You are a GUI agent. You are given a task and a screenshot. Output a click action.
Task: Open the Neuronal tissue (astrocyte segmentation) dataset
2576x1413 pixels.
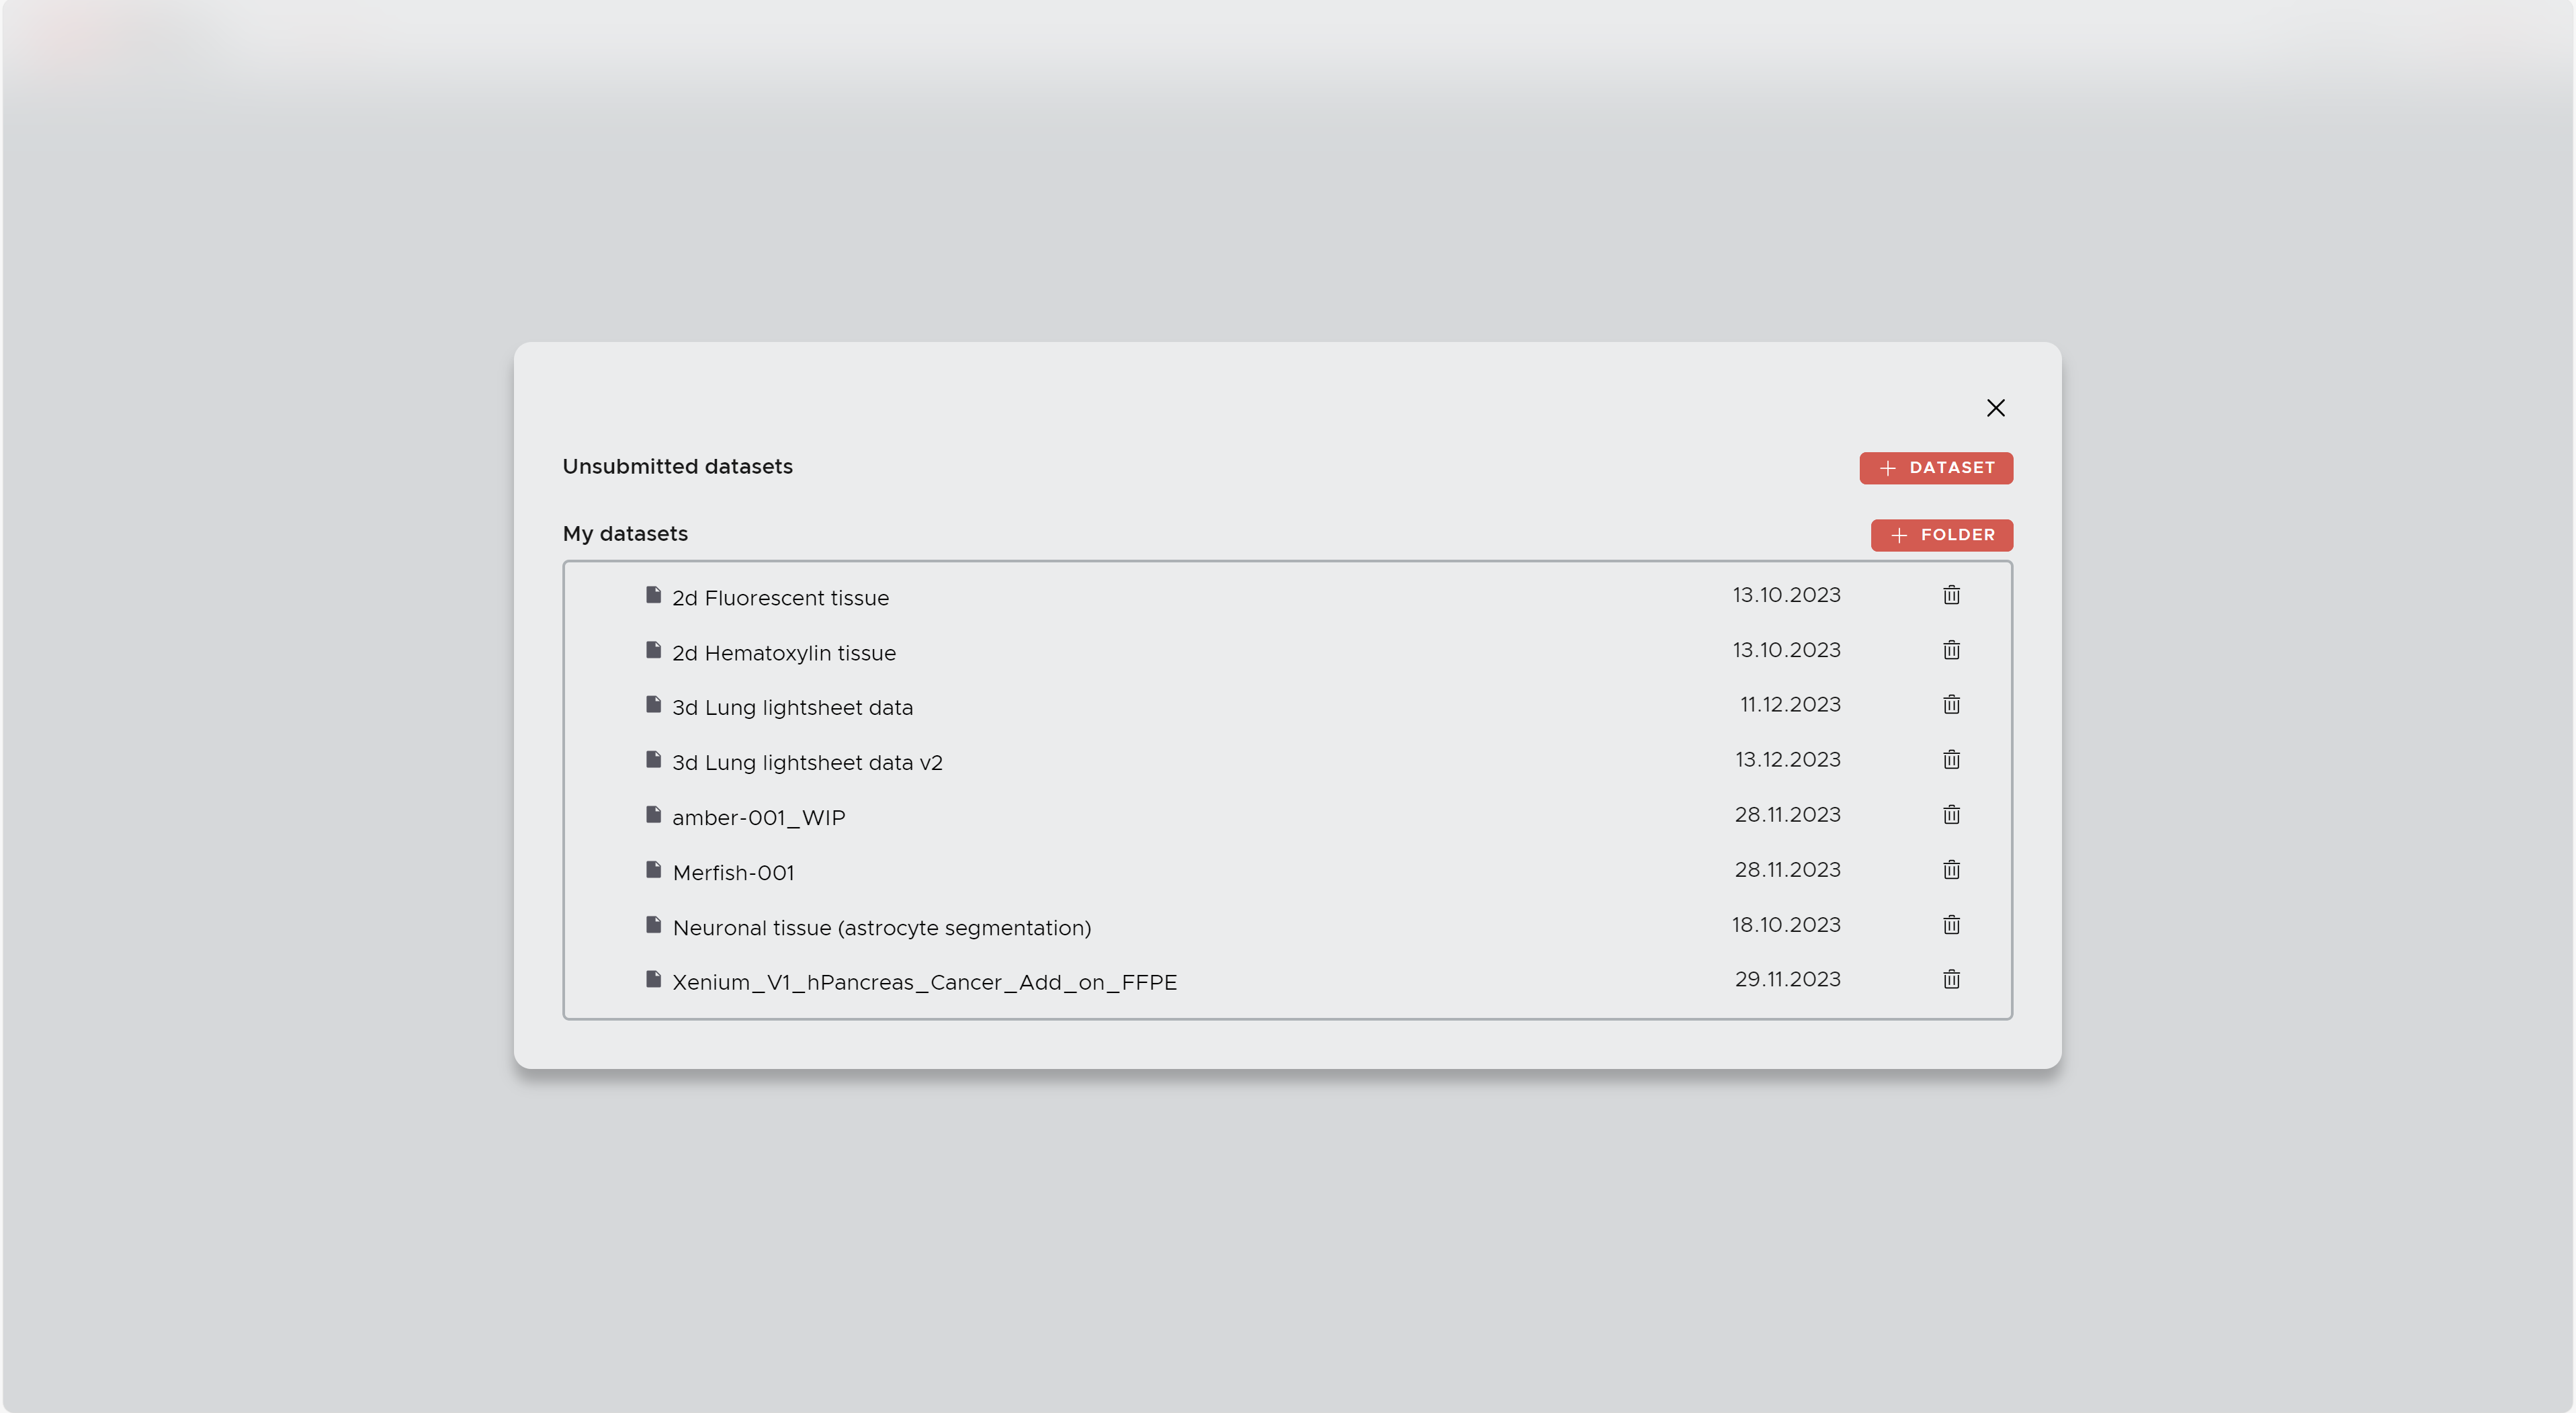(x=882, y=927)
